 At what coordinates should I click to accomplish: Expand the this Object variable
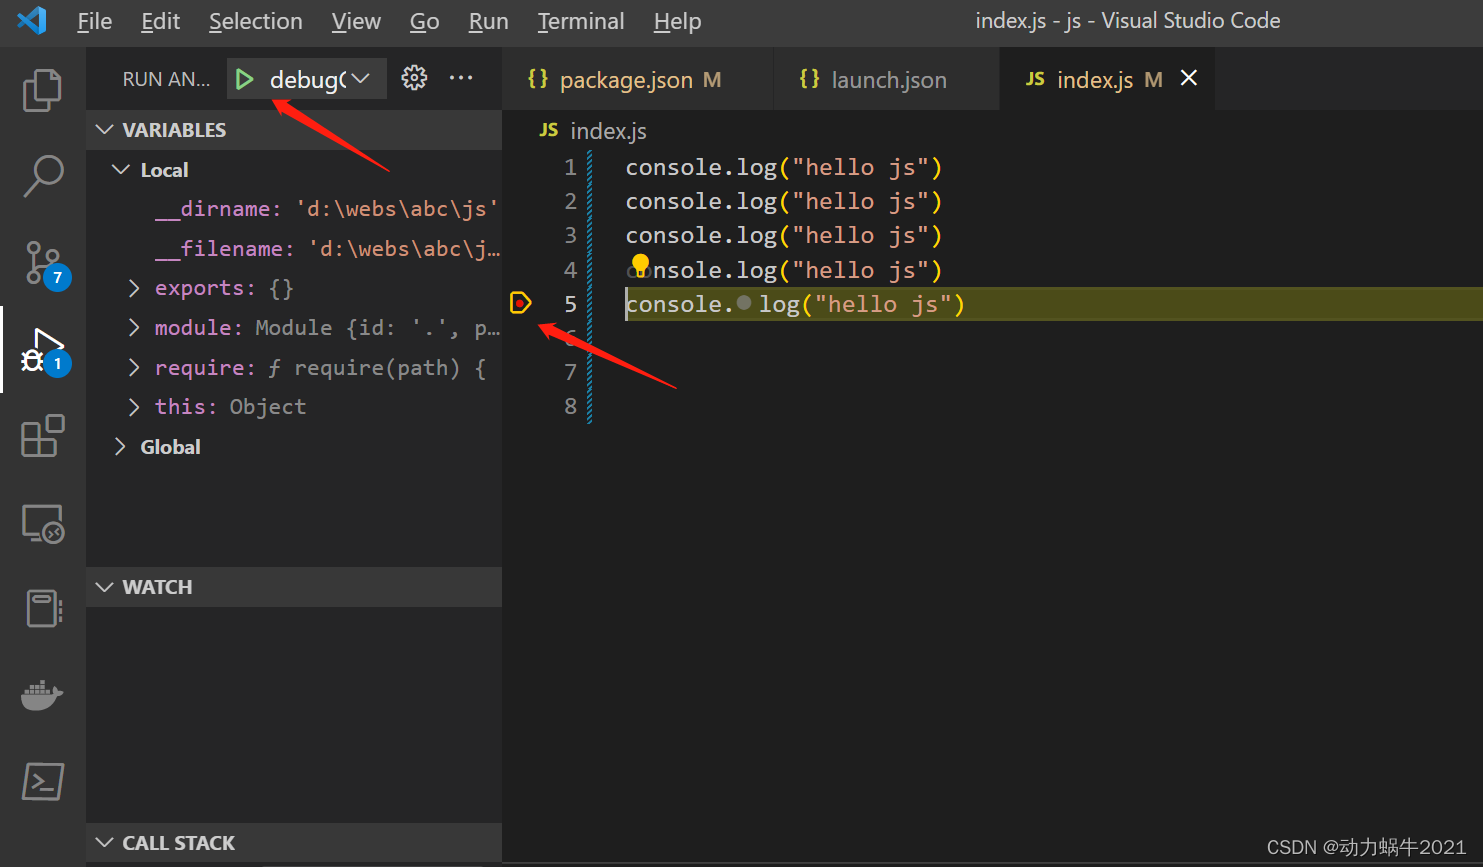tap(134, 407)
